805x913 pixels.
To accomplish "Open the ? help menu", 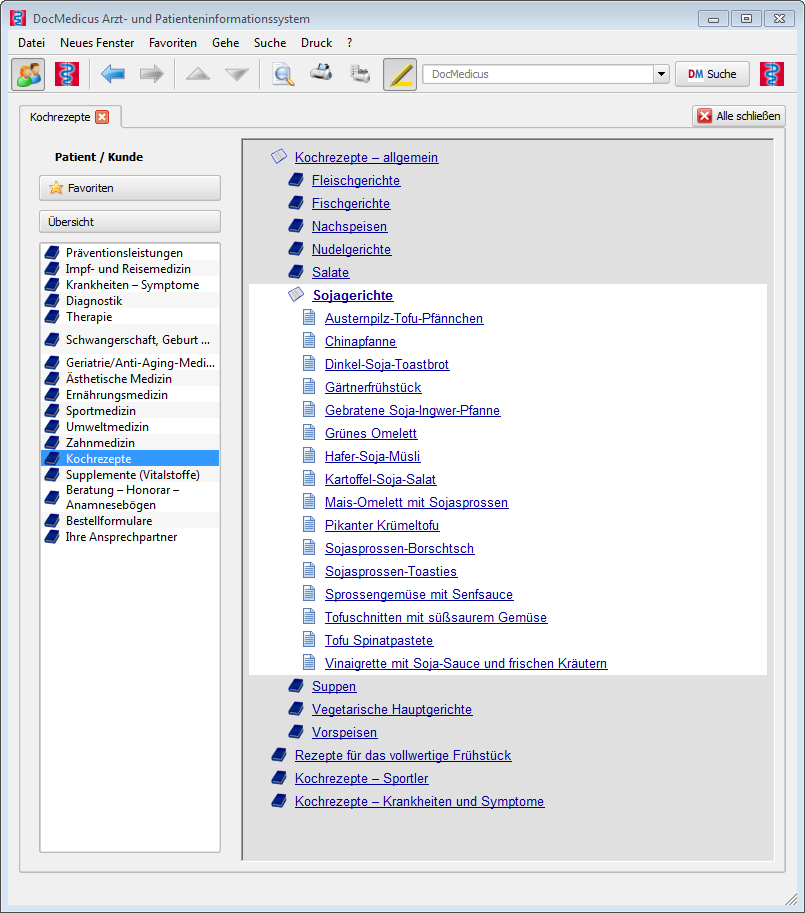I will (349, 43).
